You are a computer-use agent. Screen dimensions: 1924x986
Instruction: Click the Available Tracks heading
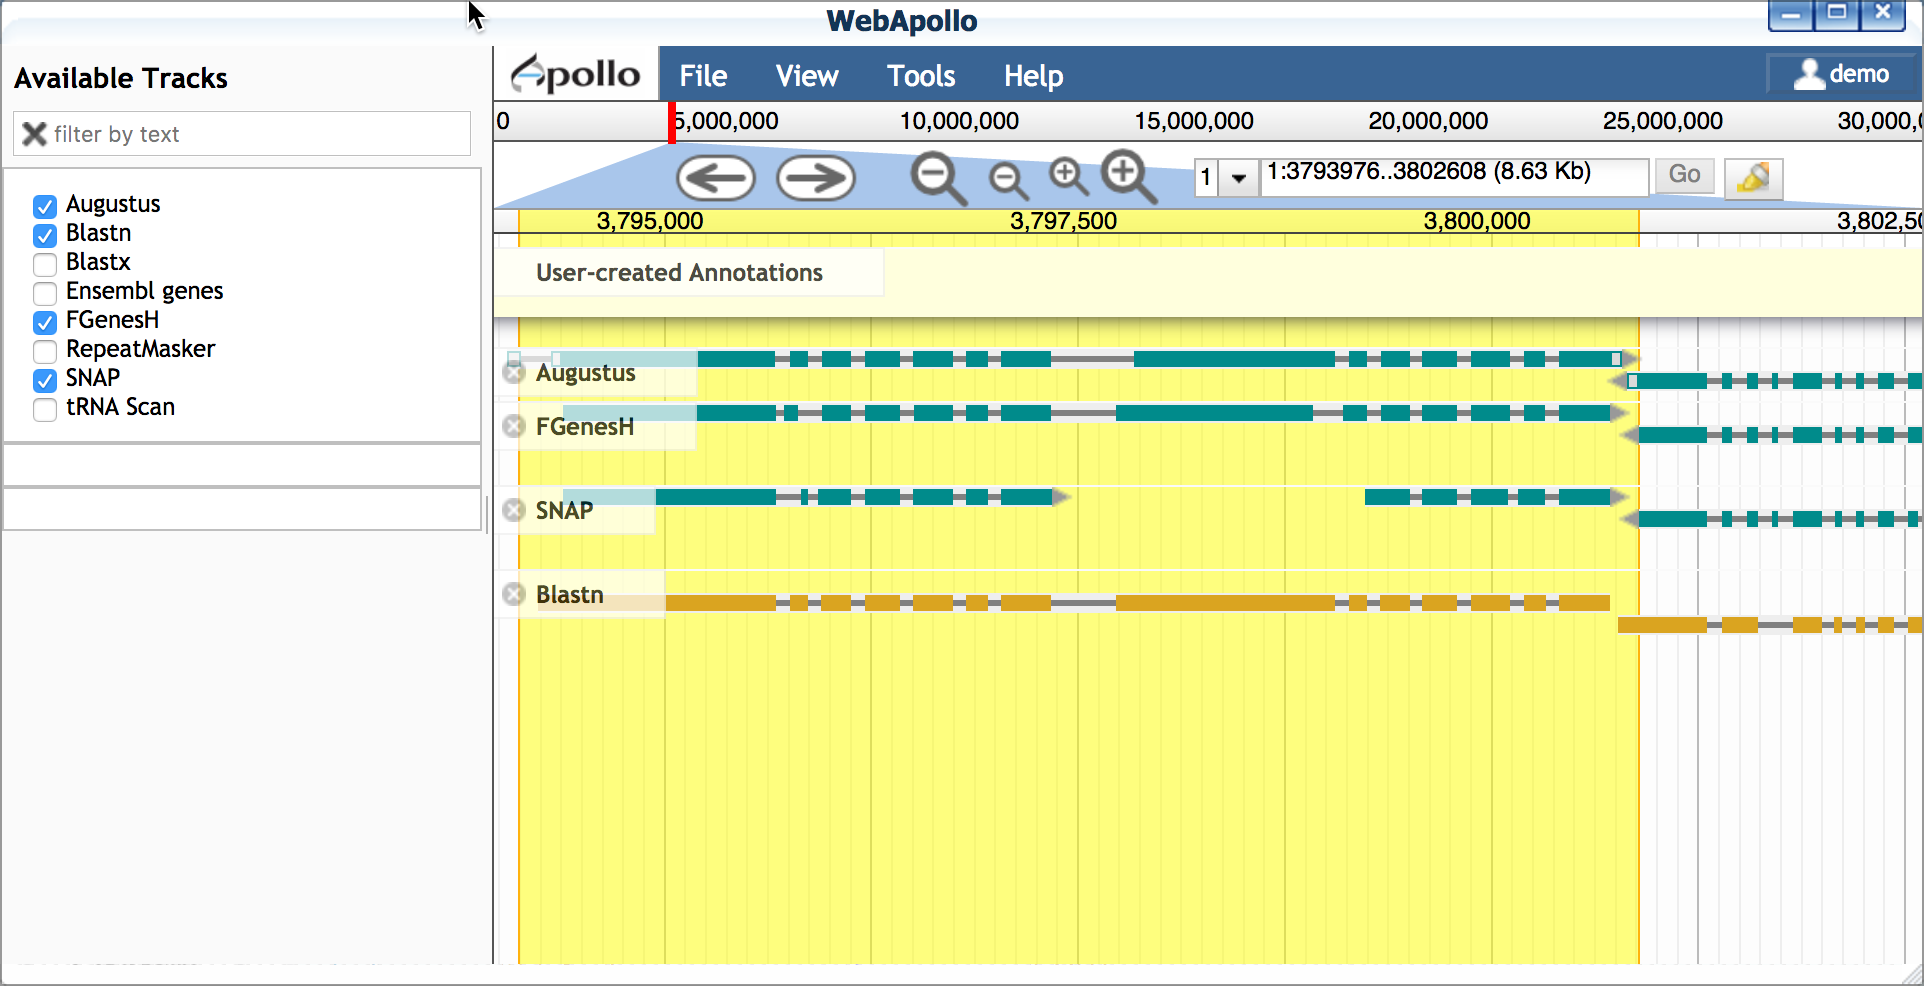[x=121, y=78]
